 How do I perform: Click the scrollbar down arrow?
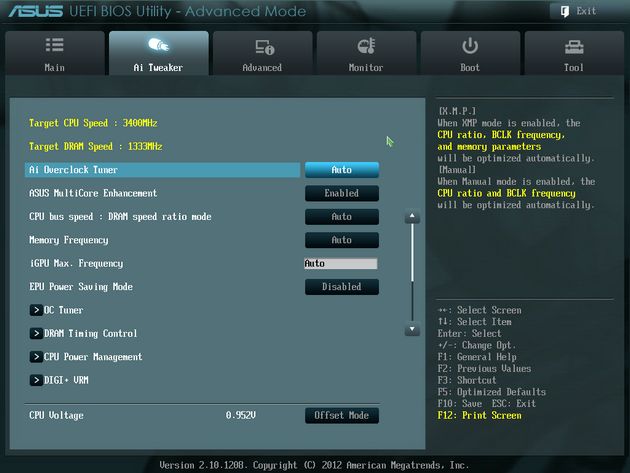(412, 329)
